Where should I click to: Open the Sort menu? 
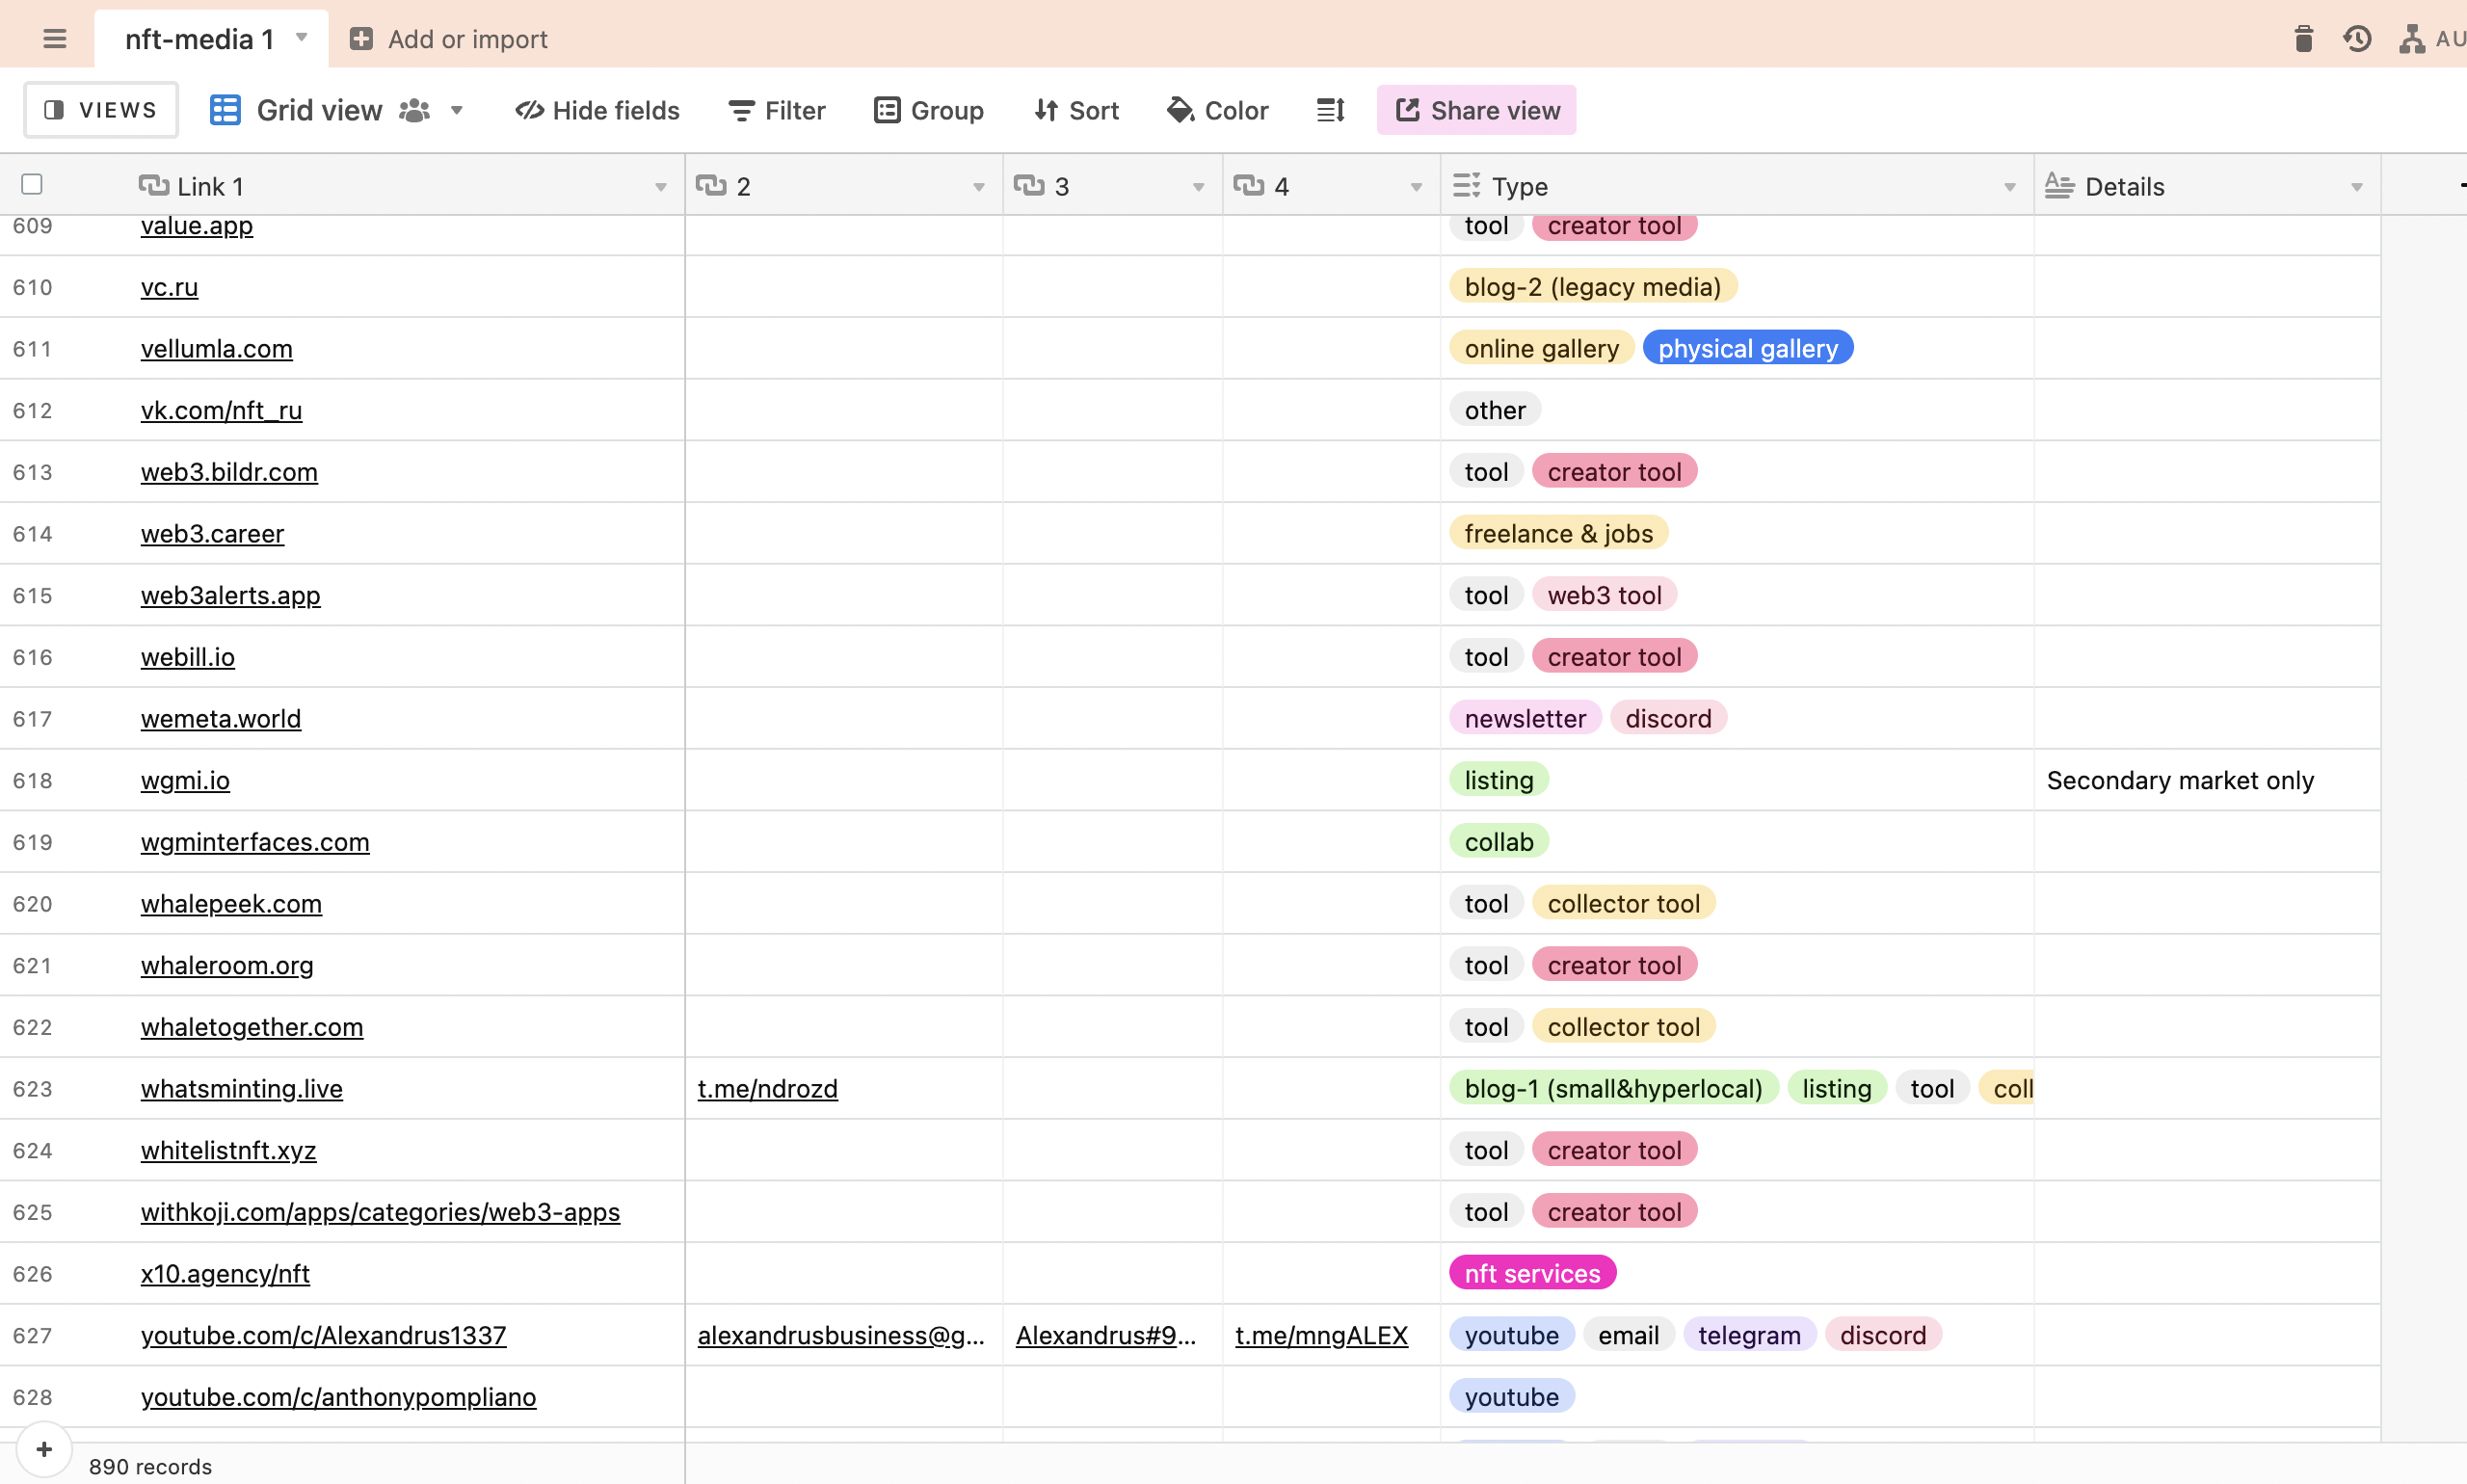(1076, 110)
